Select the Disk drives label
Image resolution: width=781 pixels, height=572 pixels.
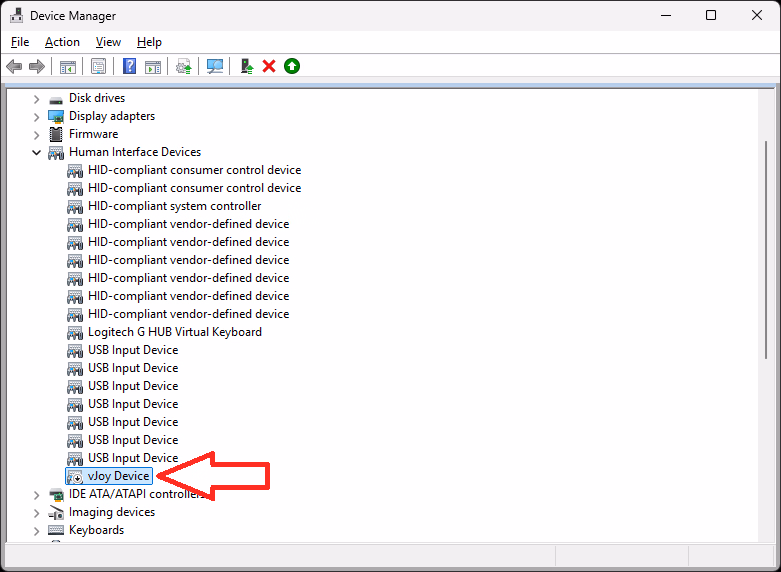[x=97, y=98]
